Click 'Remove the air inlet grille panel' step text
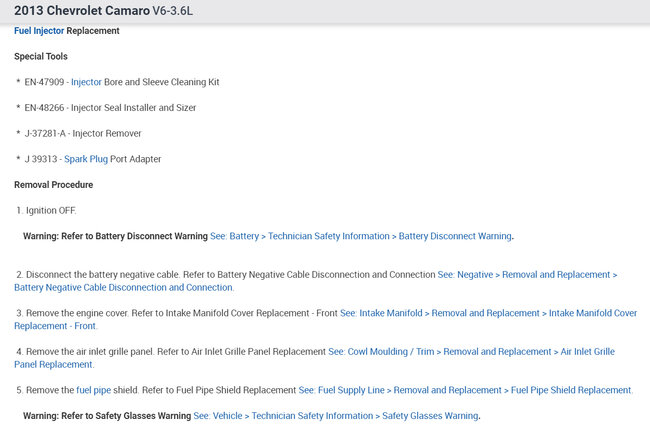The height and width of the screenshot is (439, 650). 90,352
